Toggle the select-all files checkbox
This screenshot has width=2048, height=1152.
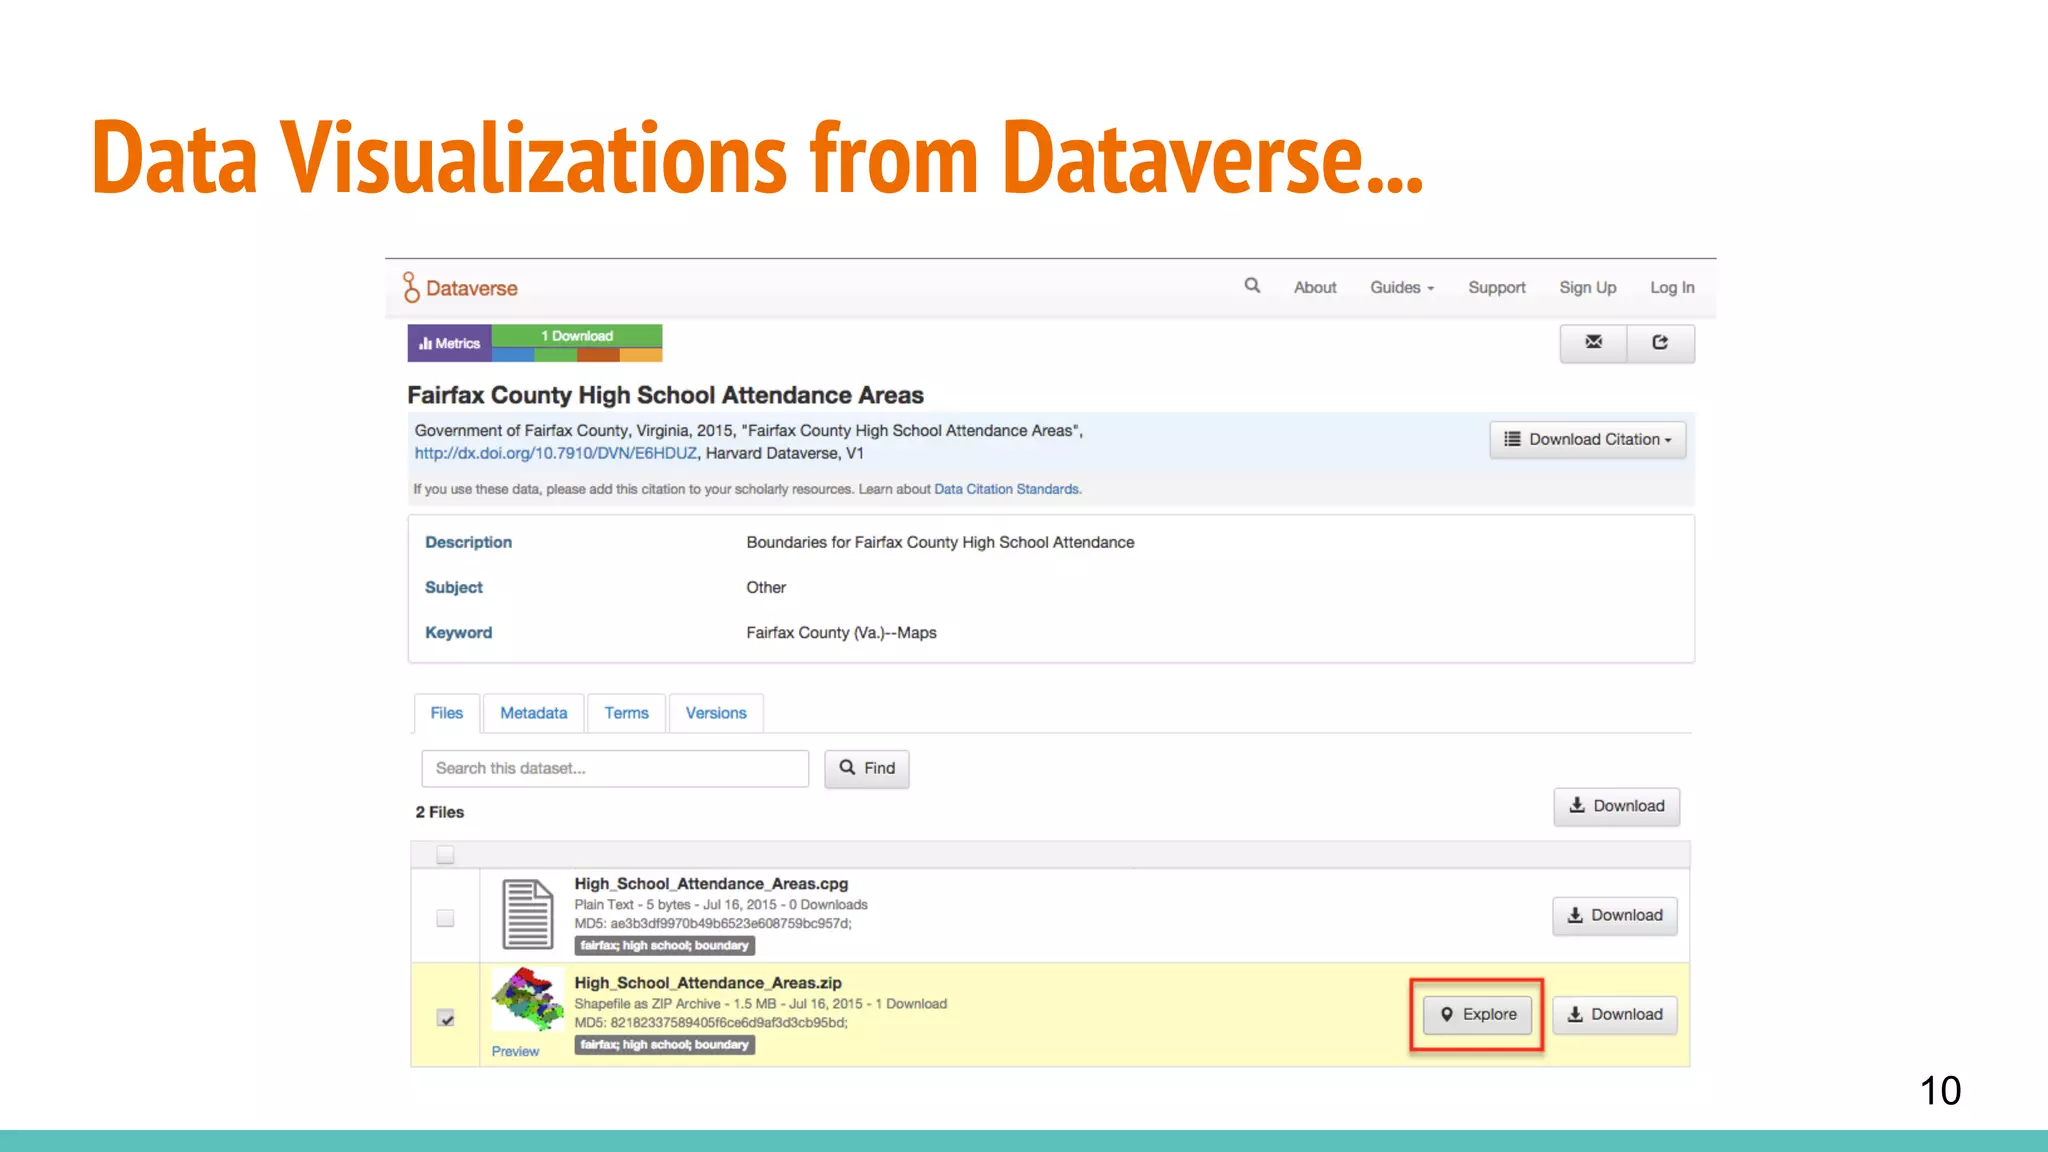click(x=445, y=855)
